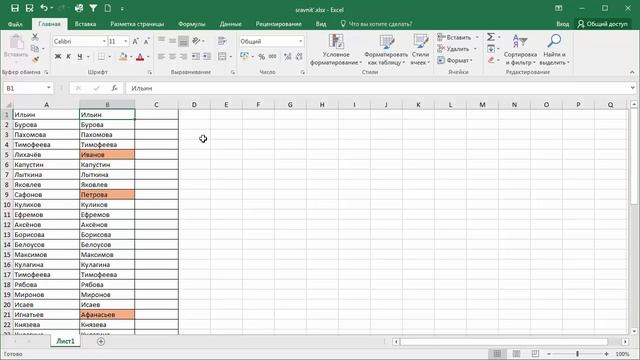Click the Top Align icon

[162, 41]
